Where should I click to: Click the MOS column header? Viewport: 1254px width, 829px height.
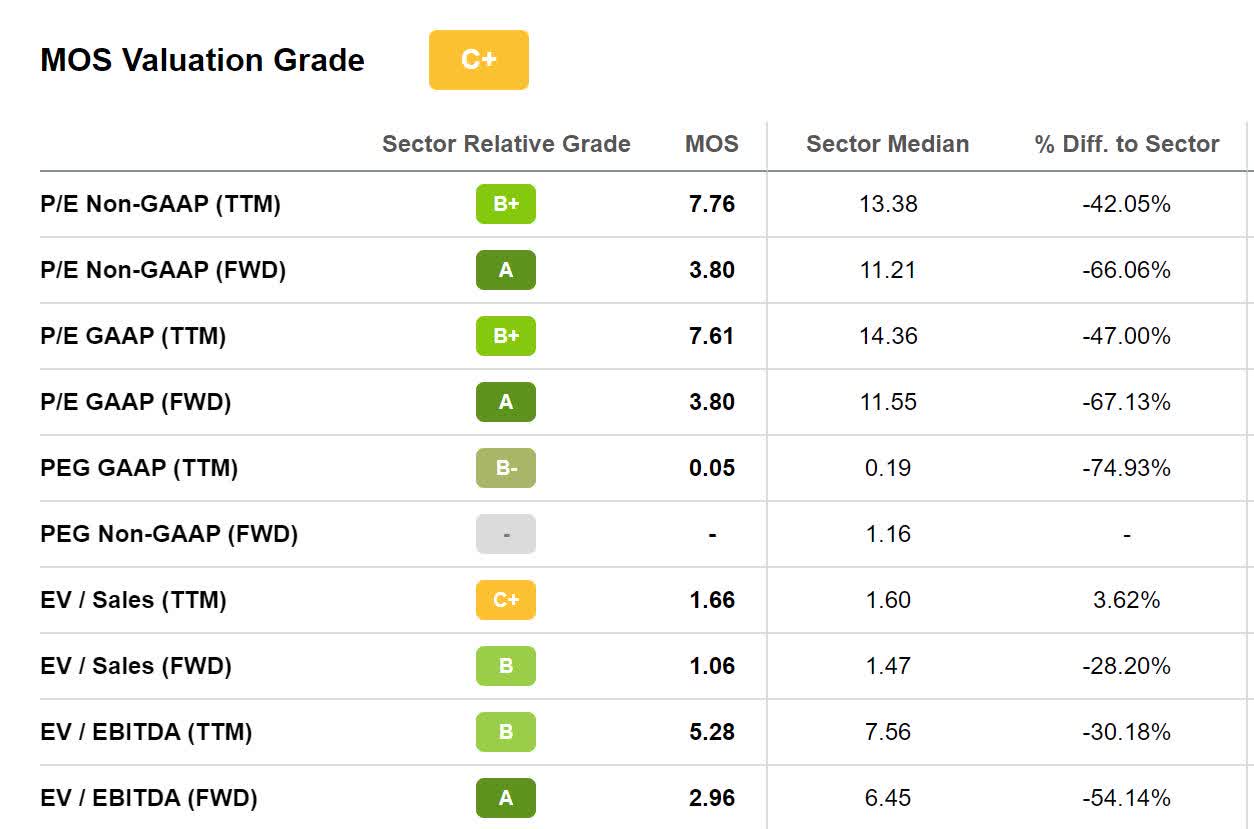click(712, 144)
